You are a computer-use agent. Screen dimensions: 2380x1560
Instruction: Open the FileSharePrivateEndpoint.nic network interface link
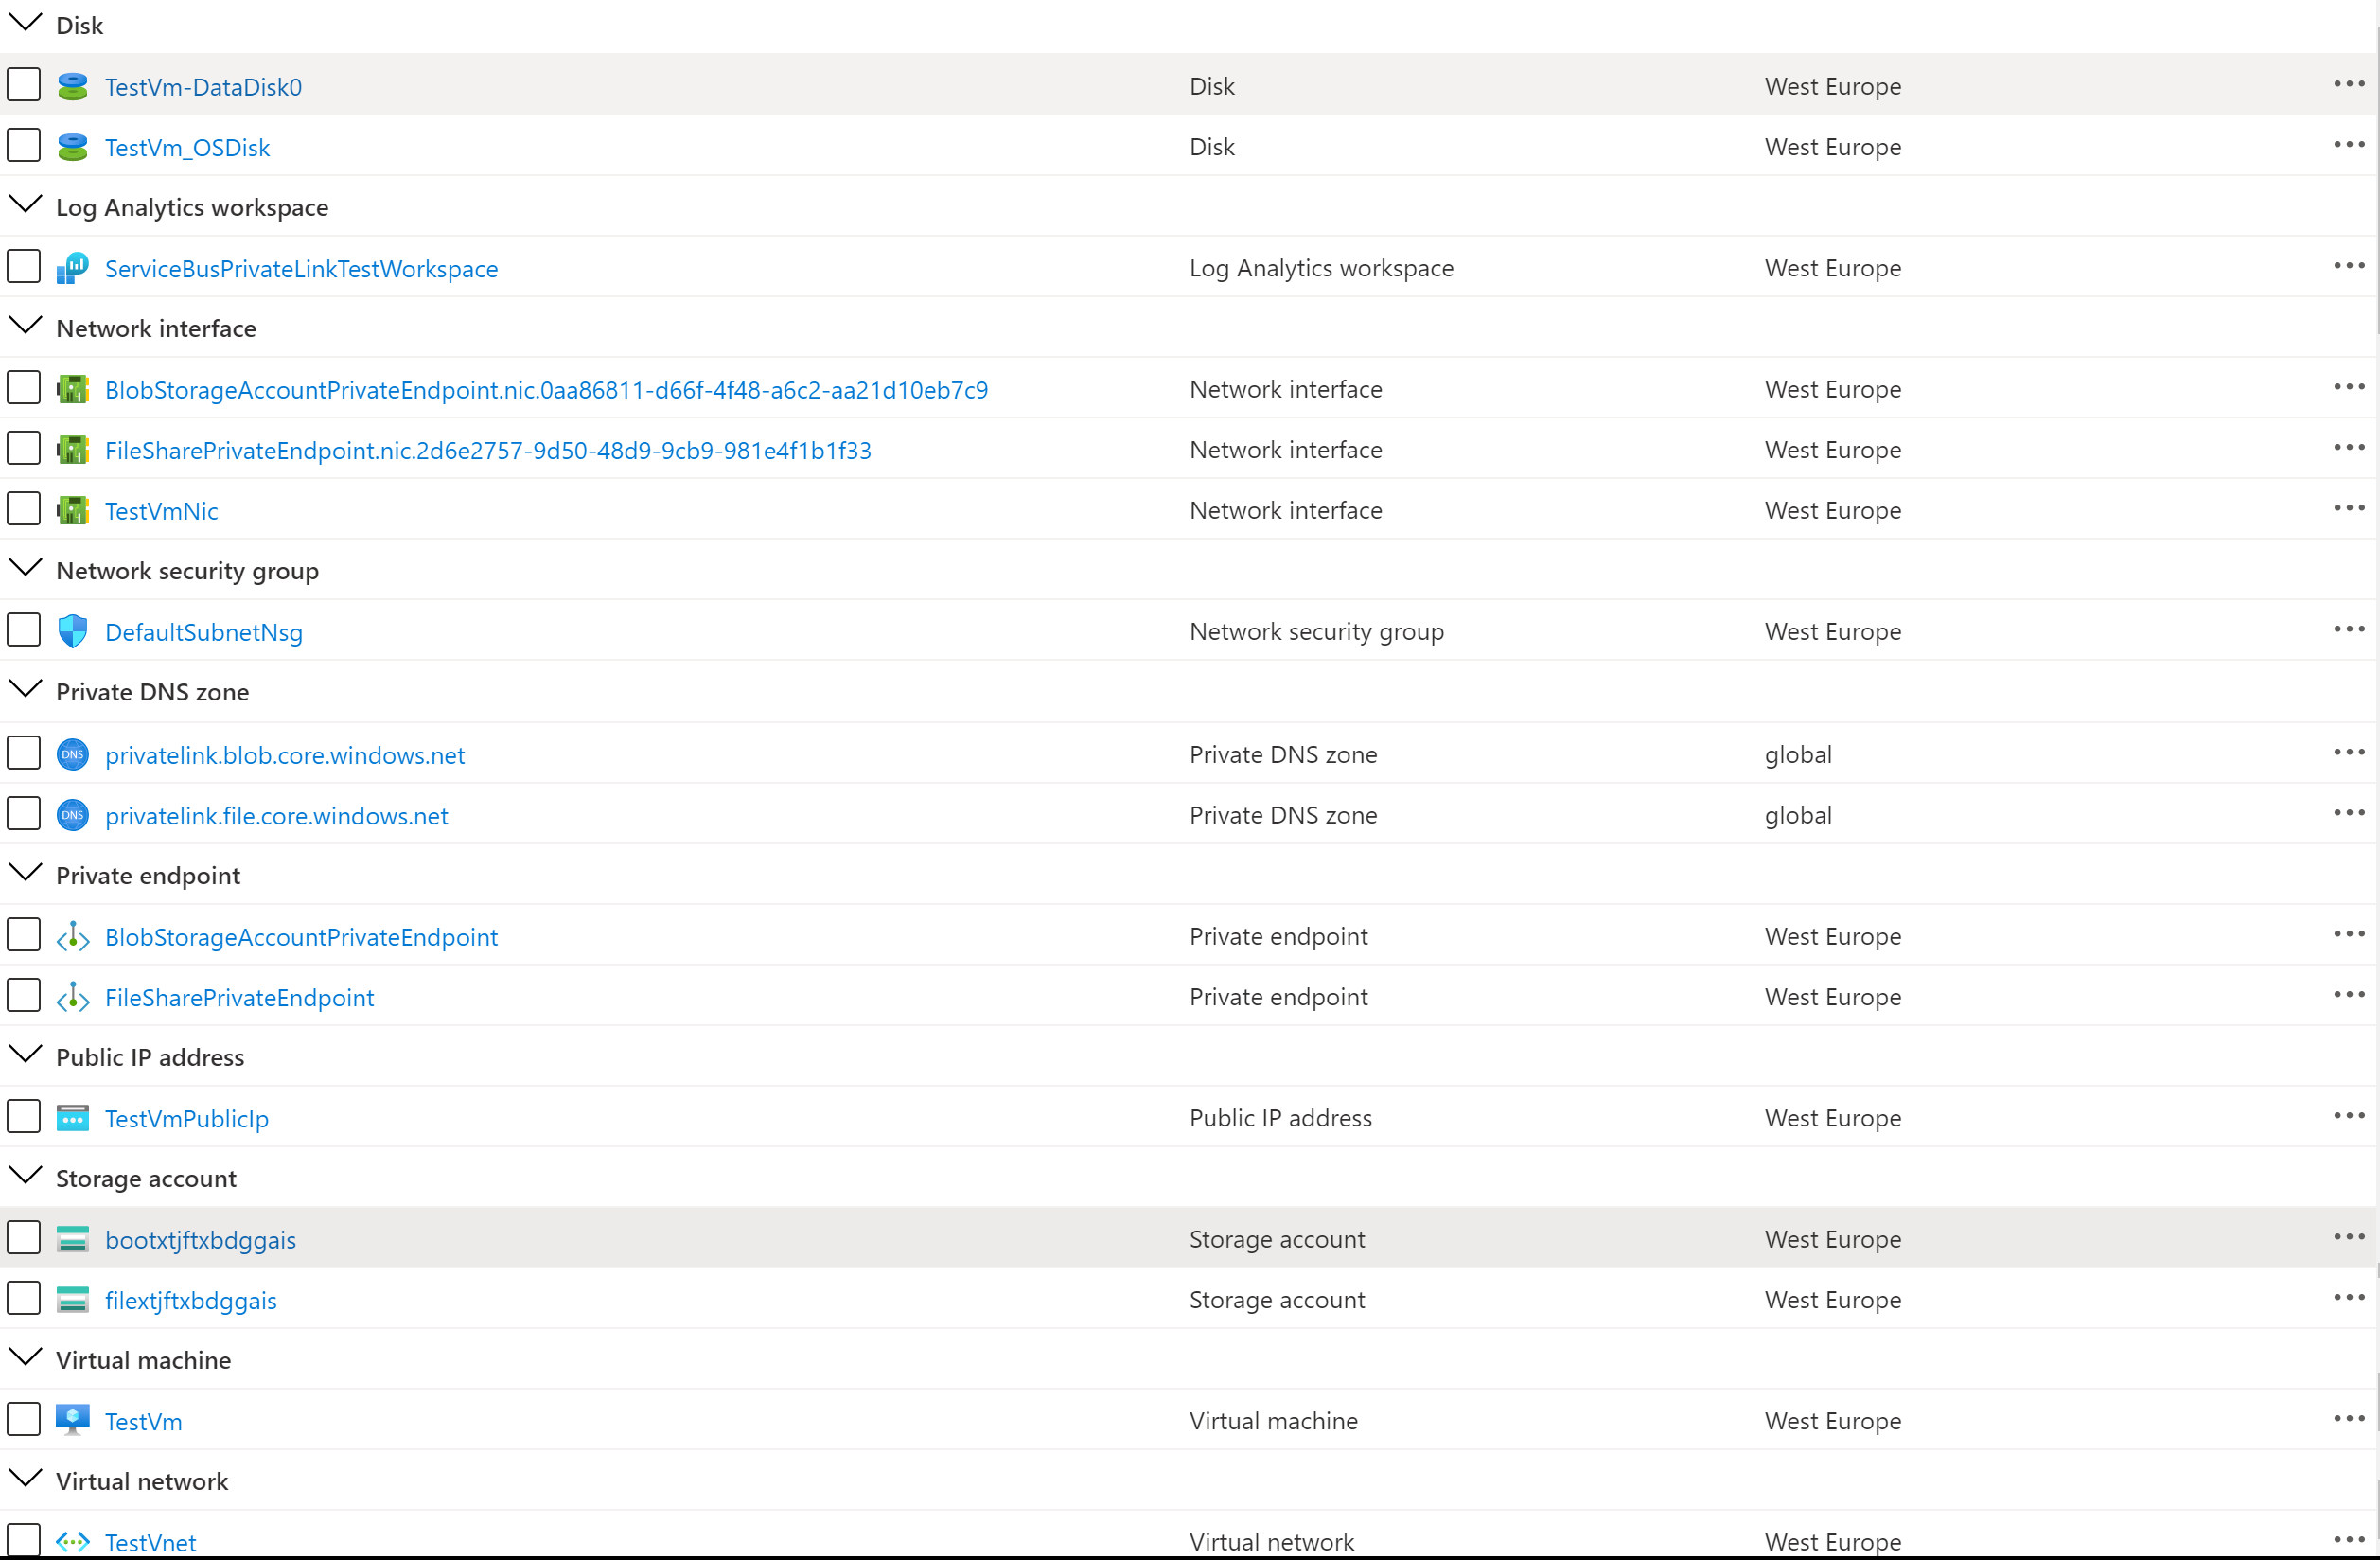coord(488,451)
